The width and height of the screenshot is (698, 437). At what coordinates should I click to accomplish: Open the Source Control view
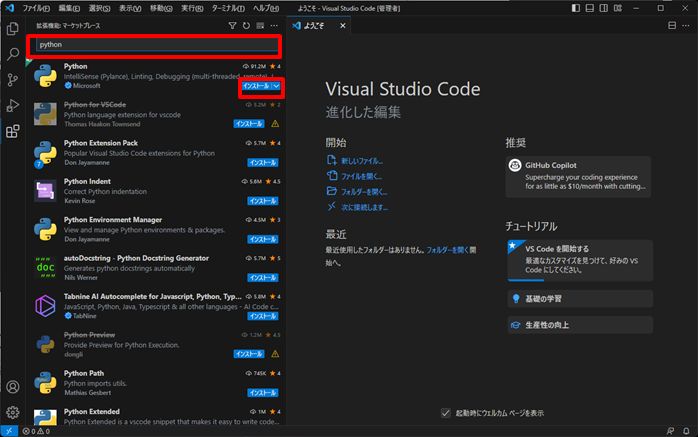tap(12, 80)
